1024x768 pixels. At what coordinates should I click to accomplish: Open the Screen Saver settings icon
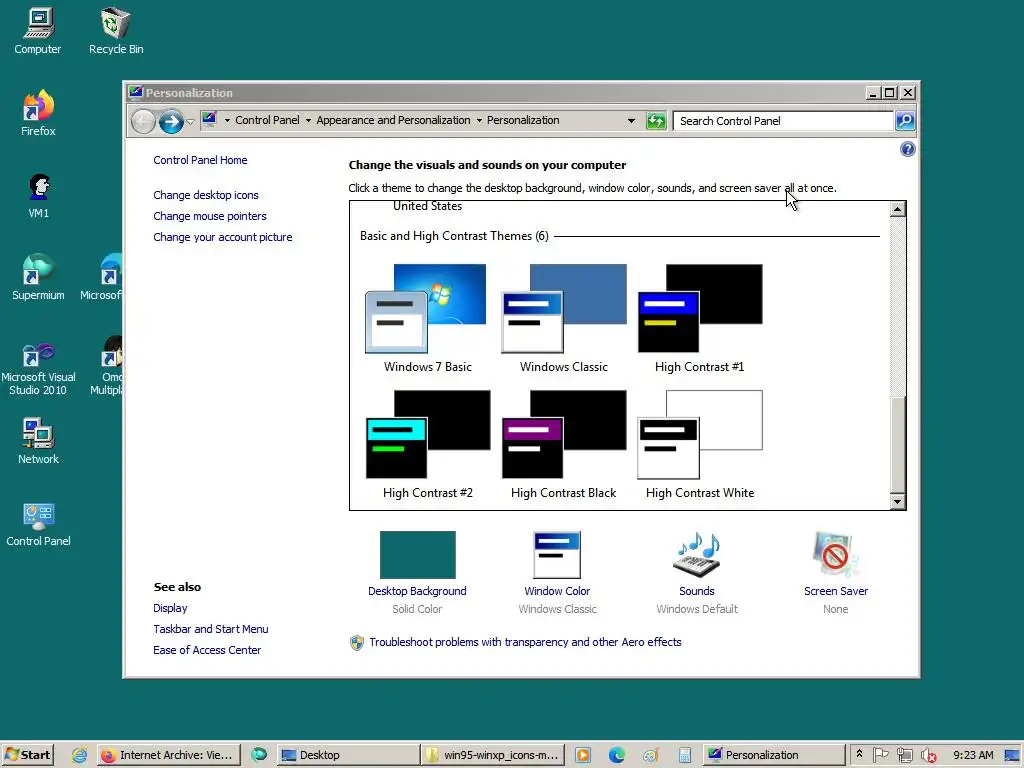[836, 555]
